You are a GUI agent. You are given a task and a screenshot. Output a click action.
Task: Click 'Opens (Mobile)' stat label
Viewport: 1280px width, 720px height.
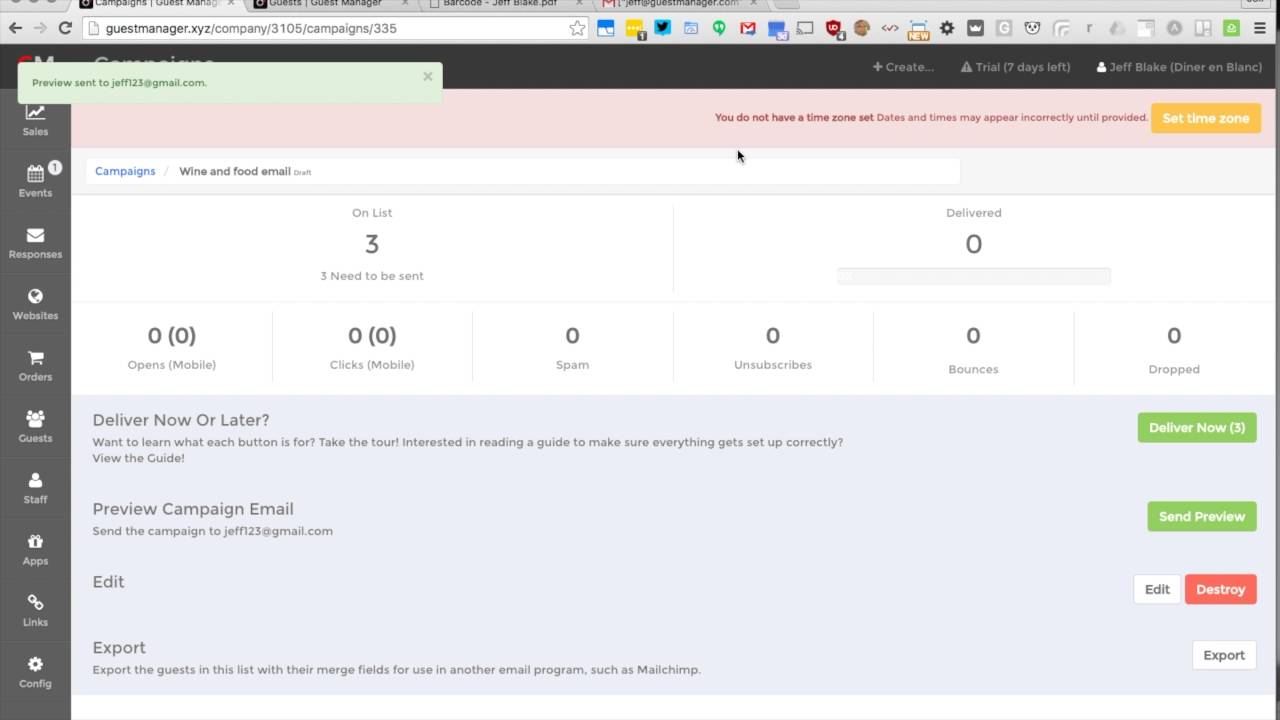[x=172, y=365]
